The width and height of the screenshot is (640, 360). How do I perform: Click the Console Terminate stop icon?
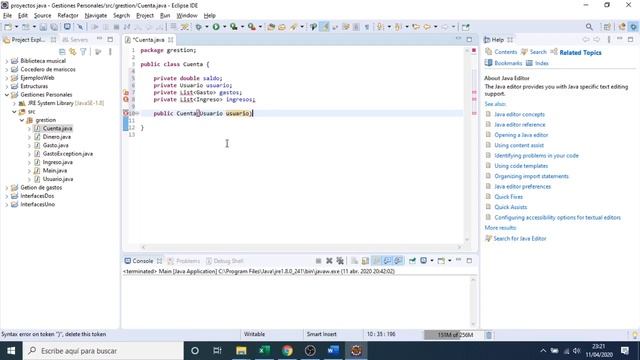point(318,261)
